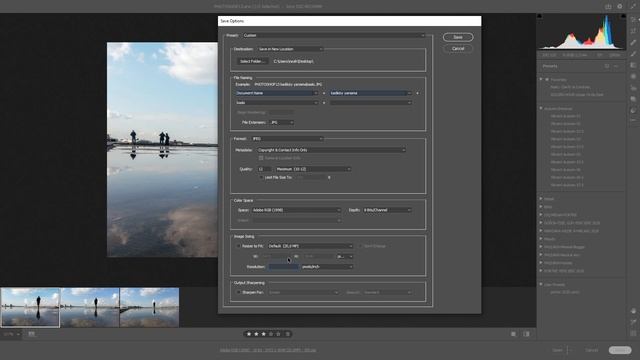Select first filmstrip thumbnail
The height and width of the screenshot is (360, 640).
(30, 307)
